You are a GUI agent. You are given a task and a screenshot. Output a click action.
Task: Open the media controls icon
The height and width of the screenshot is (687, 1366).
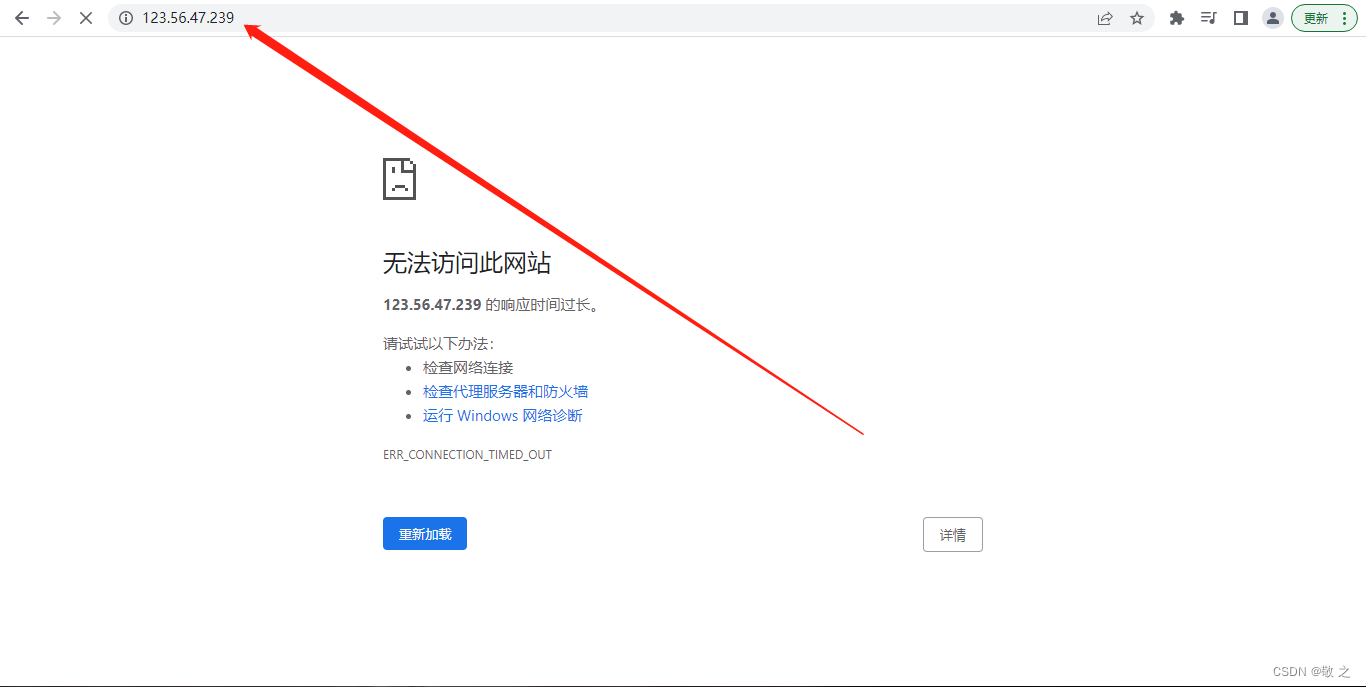(1208, 17)
